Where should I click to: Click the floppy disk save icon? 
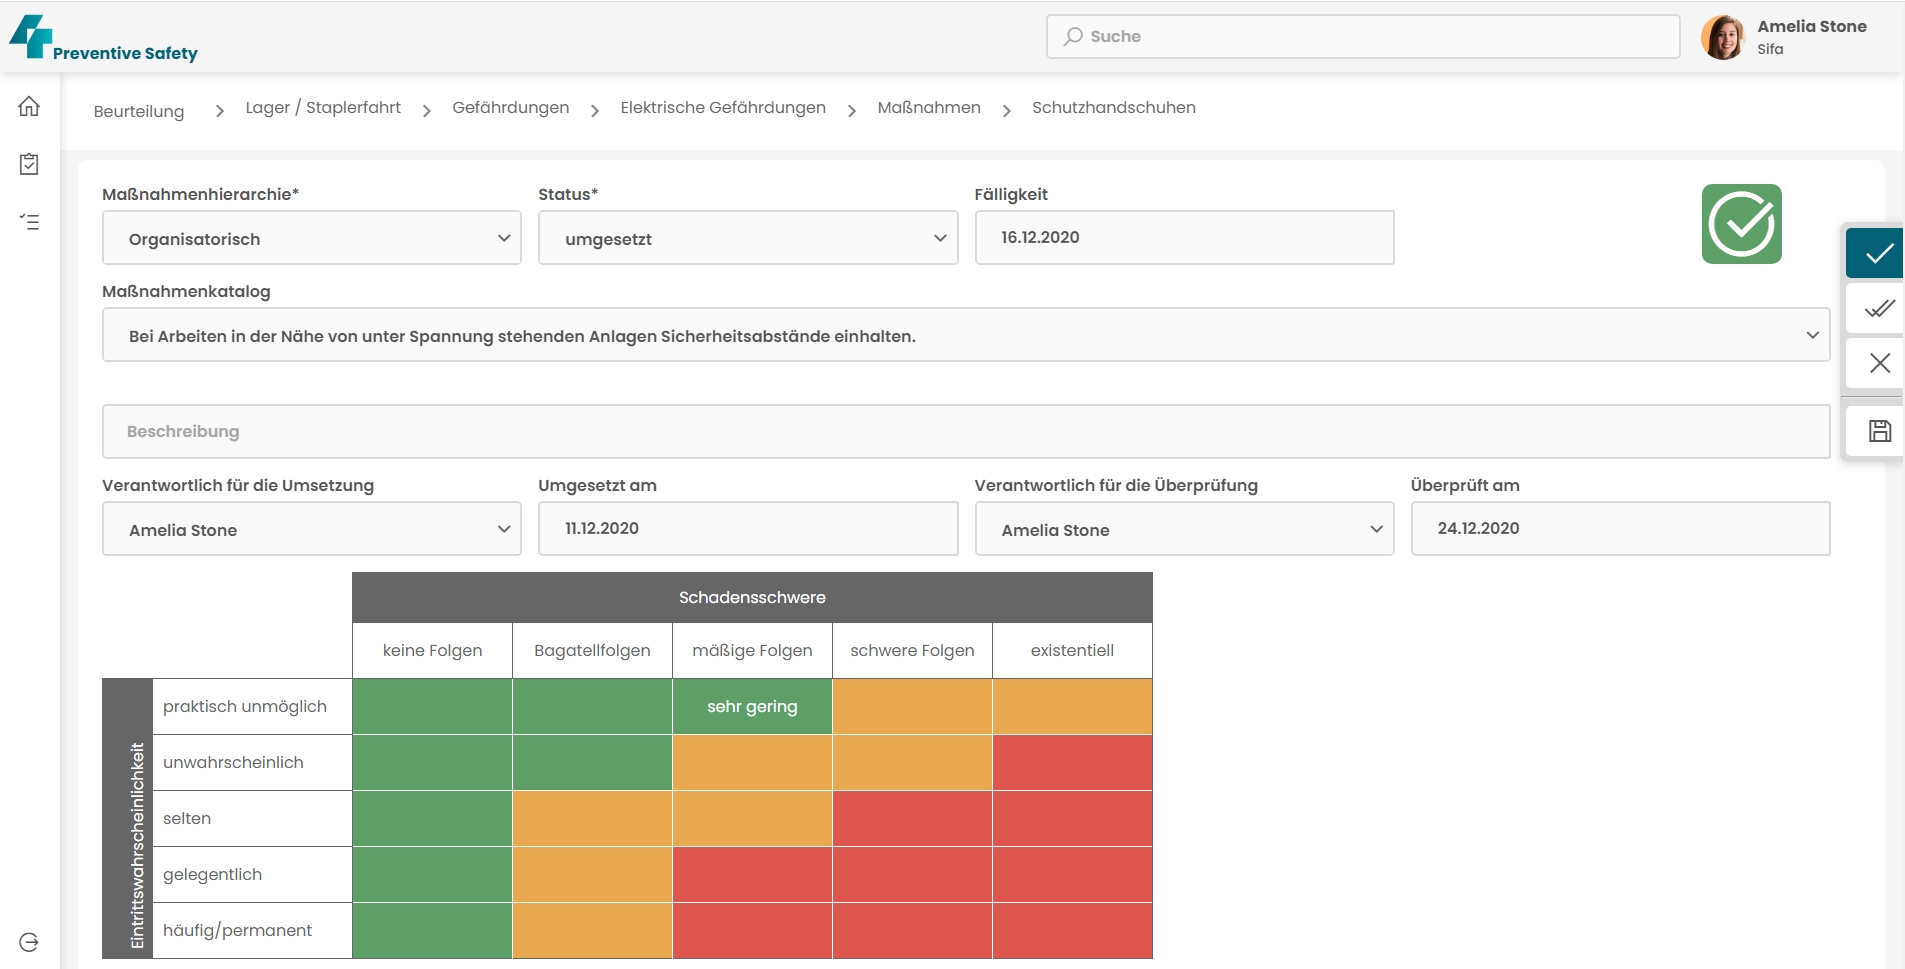pyautogui.click(x=1878, y=431)
